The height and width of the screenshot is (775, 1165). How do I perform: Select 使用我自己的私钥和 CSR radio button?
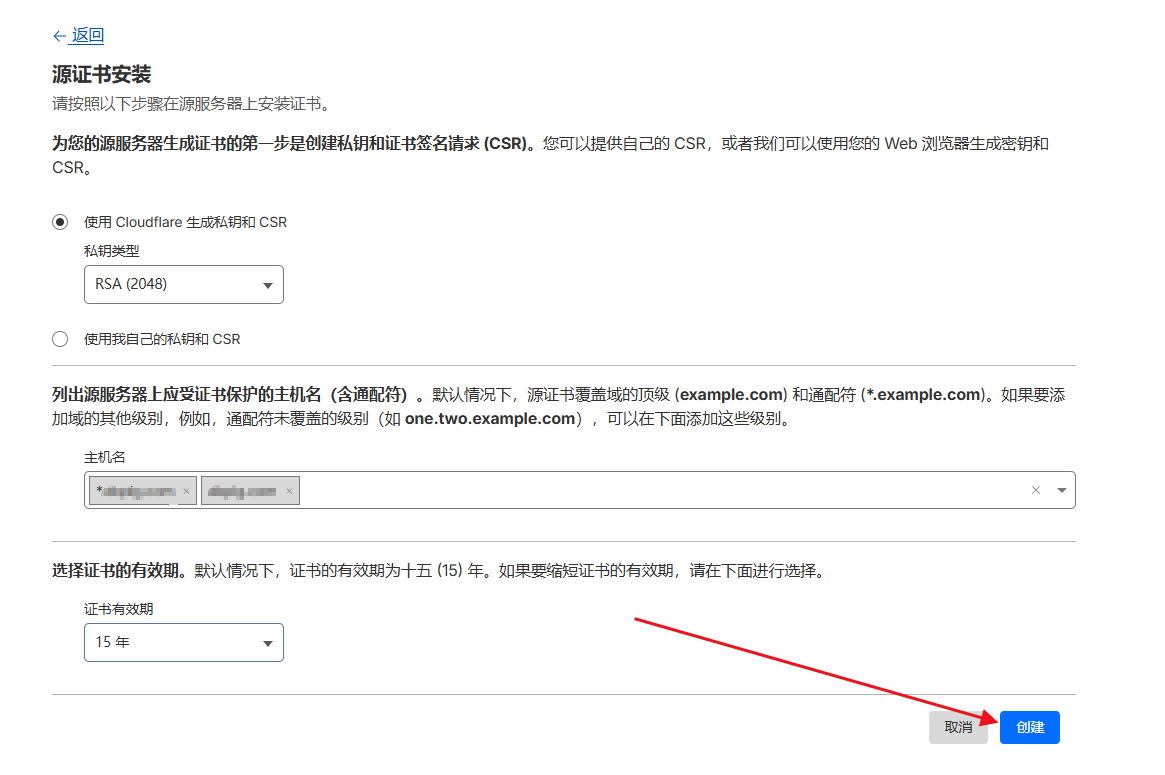point(60,339)
